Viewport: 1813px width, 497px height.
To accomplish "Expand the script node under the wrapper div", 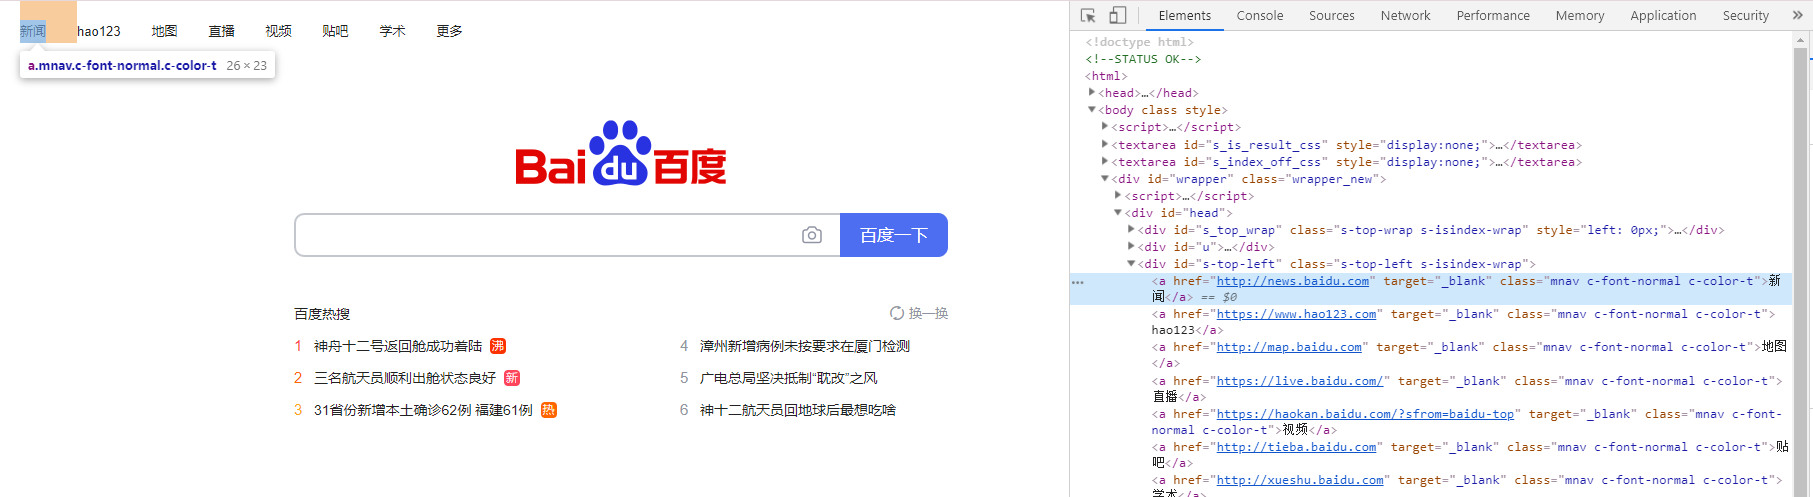I will (1118, 195).
